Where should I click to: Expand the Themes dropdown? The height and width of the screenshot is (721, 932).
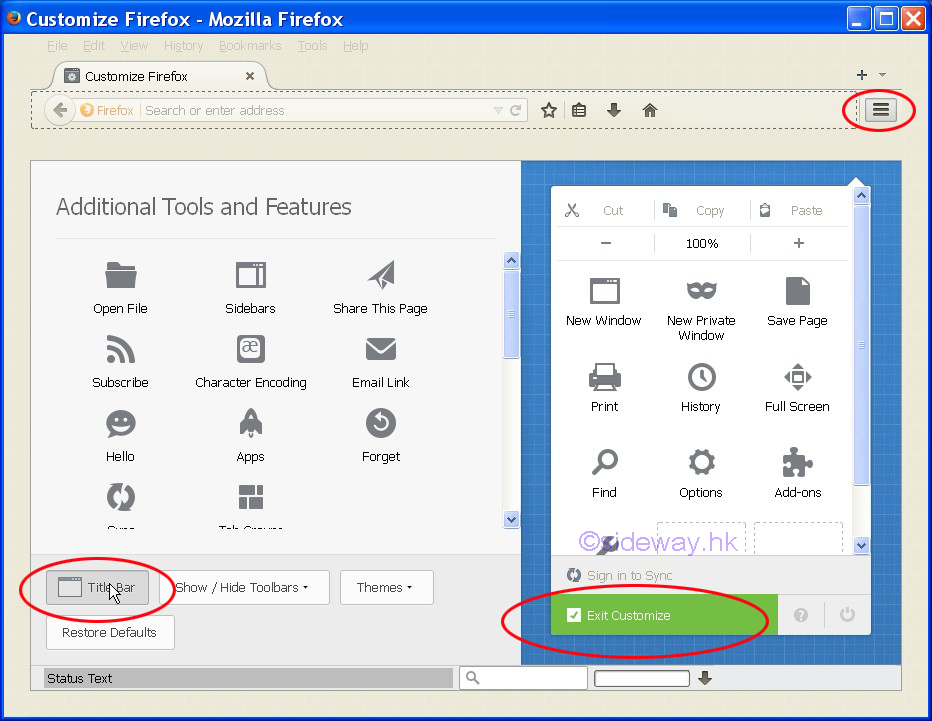tap(386, 588)
